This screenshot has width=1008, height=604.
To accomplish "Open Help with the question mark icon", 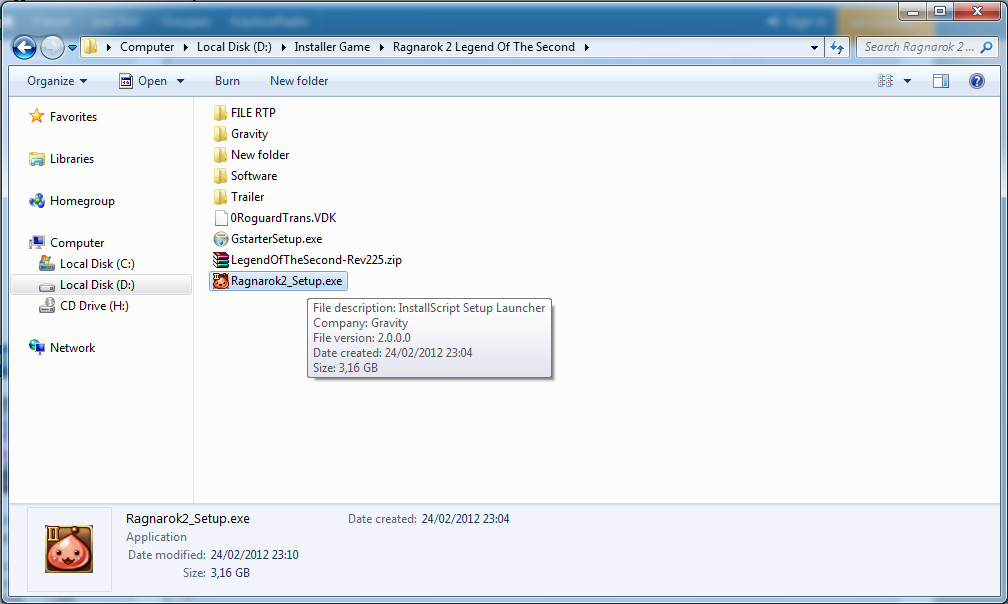I will click(x=976, y=81).
